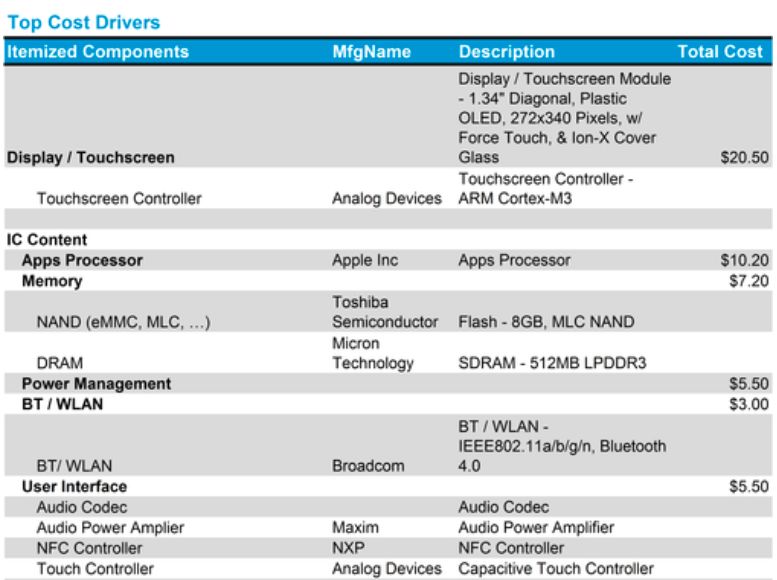Viewport: 777px width, 580px height.
Task: Click the bold 'BT / WLAN' category label
Action: 62,404
